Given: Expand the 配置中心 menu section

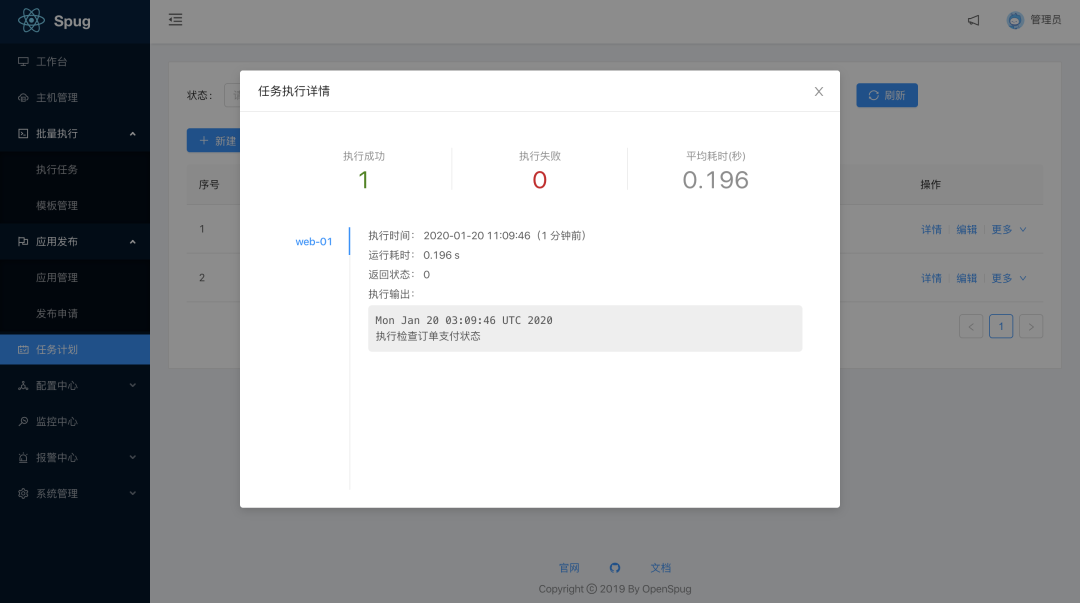Looking at the screenshot, I should point(75,385).
